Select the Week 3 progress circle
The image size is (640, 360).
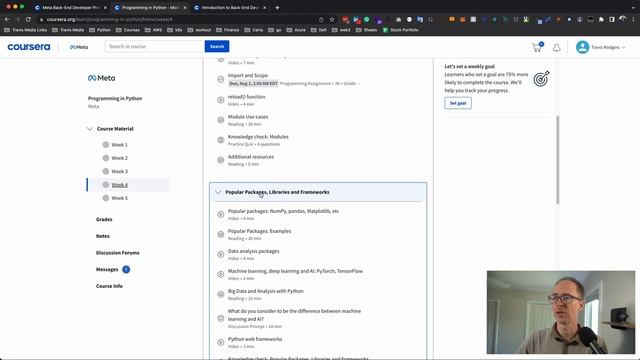click(x=106, y=171)
